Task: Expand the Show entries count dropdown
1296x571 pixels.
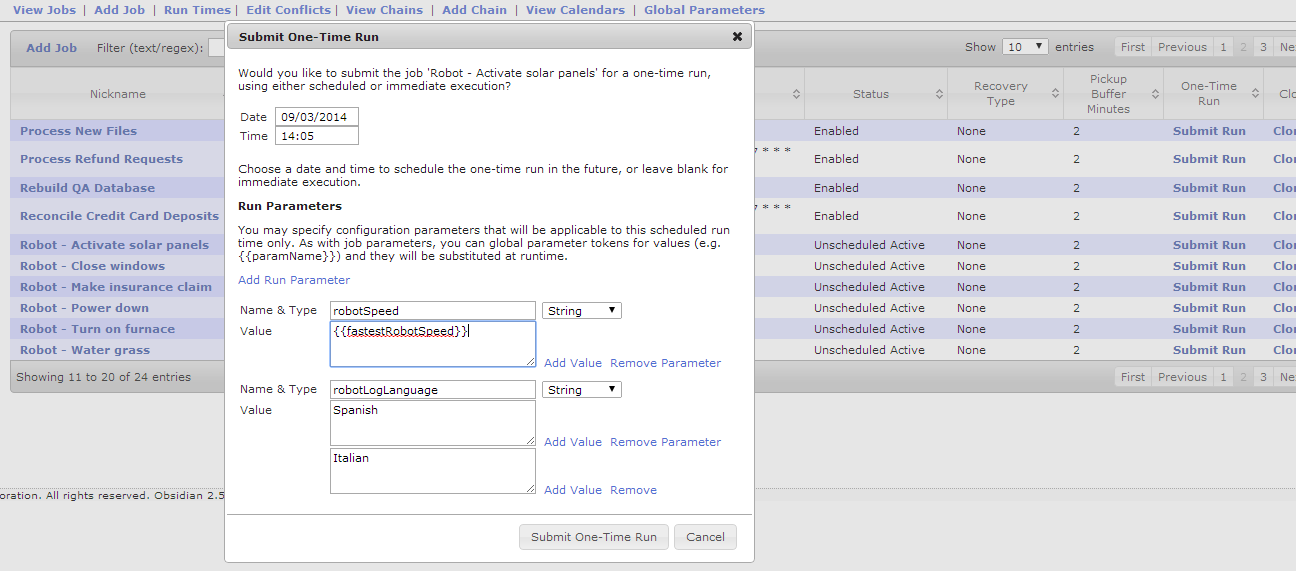Action: pyautogui.click(x=1026, y=47)
